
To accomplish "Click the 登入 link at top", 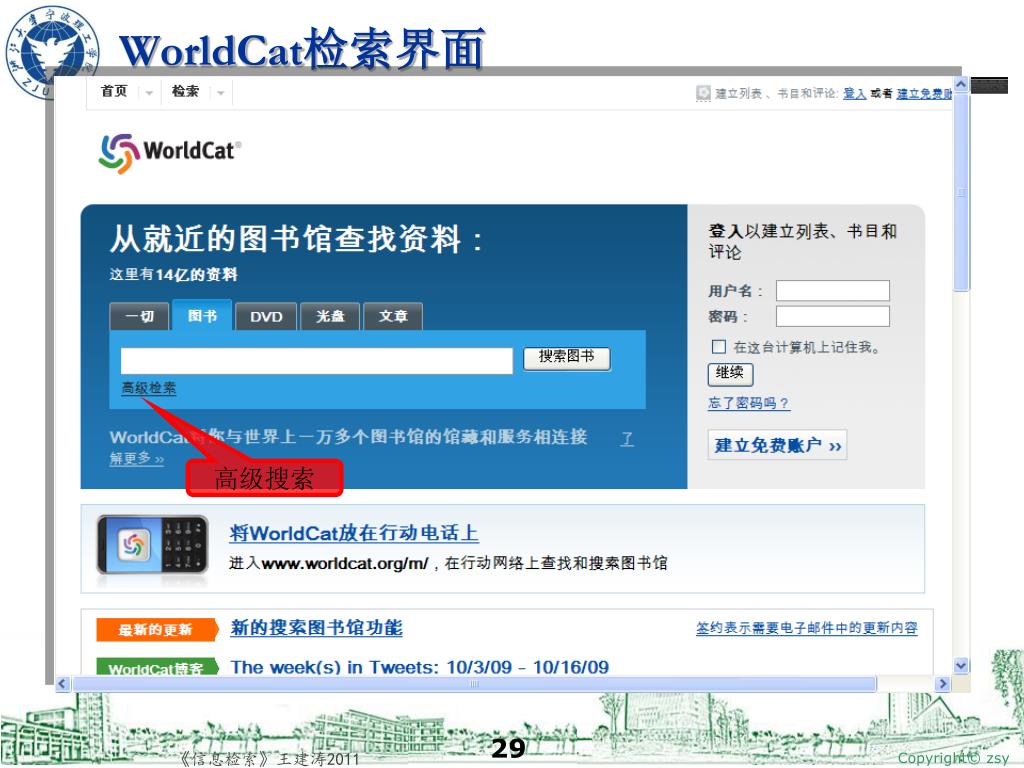I will [x=854, y=93].
